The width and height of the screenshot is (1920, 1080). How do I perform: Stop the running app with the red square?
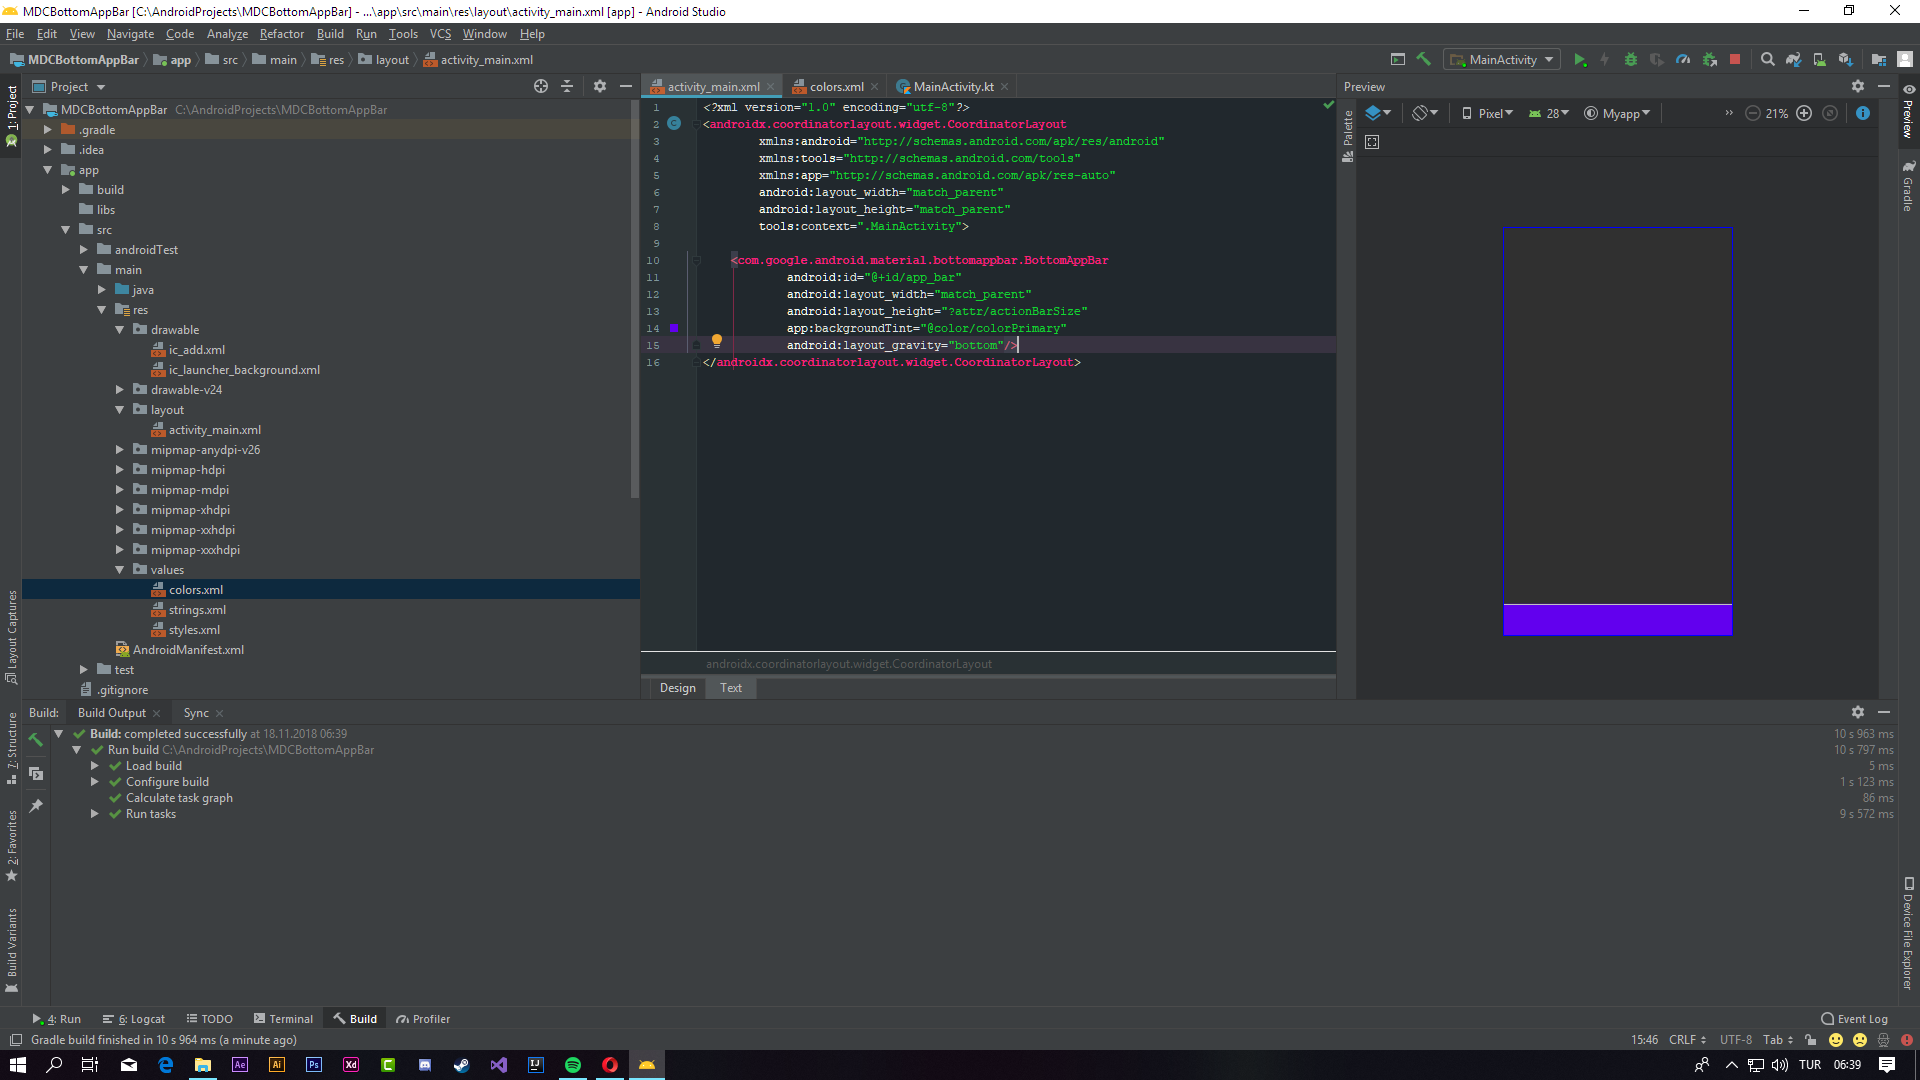point(1735,60)
